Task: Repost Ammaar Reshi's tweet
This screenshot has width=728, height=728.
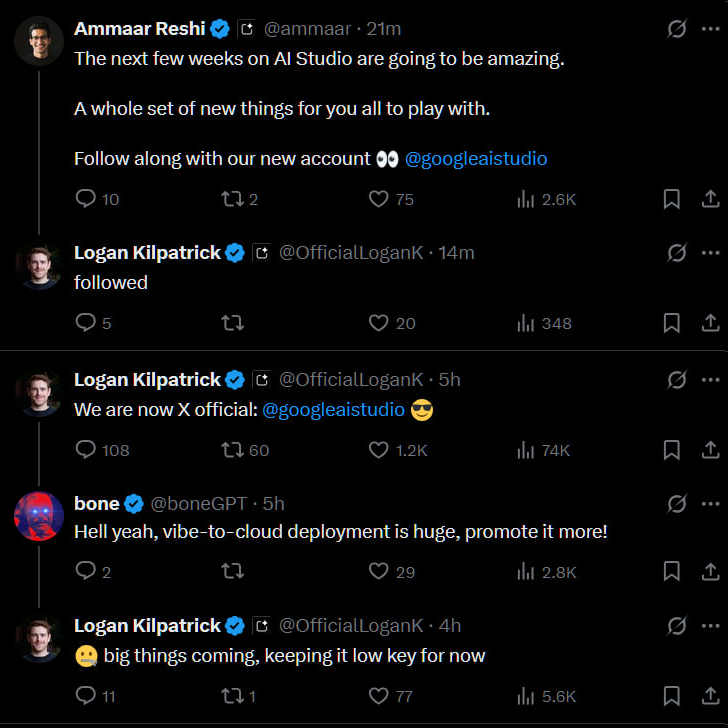Action: (231, 199)
